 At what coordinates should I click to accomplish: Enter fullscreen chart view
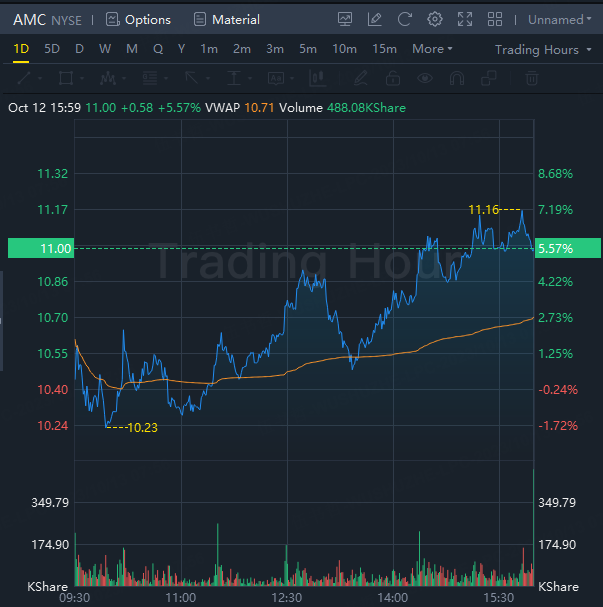tap(464, 19)
